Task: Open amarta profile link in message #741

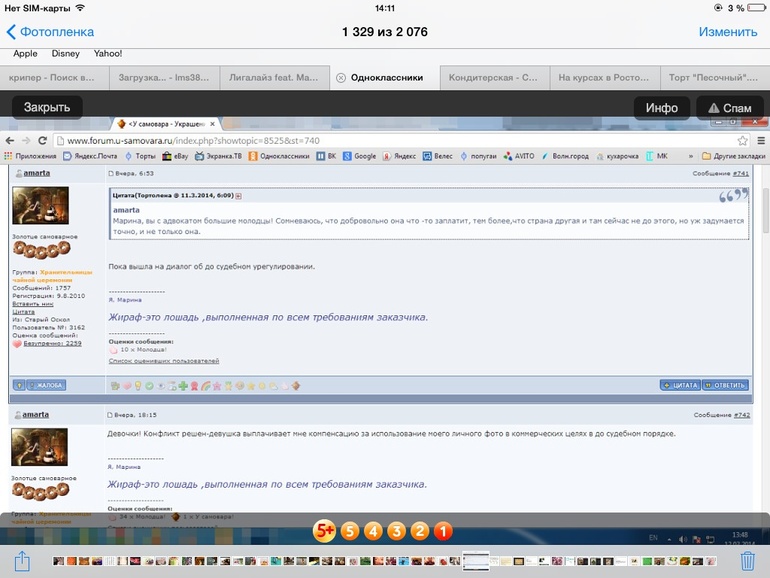Action: (x=37, y=173)
